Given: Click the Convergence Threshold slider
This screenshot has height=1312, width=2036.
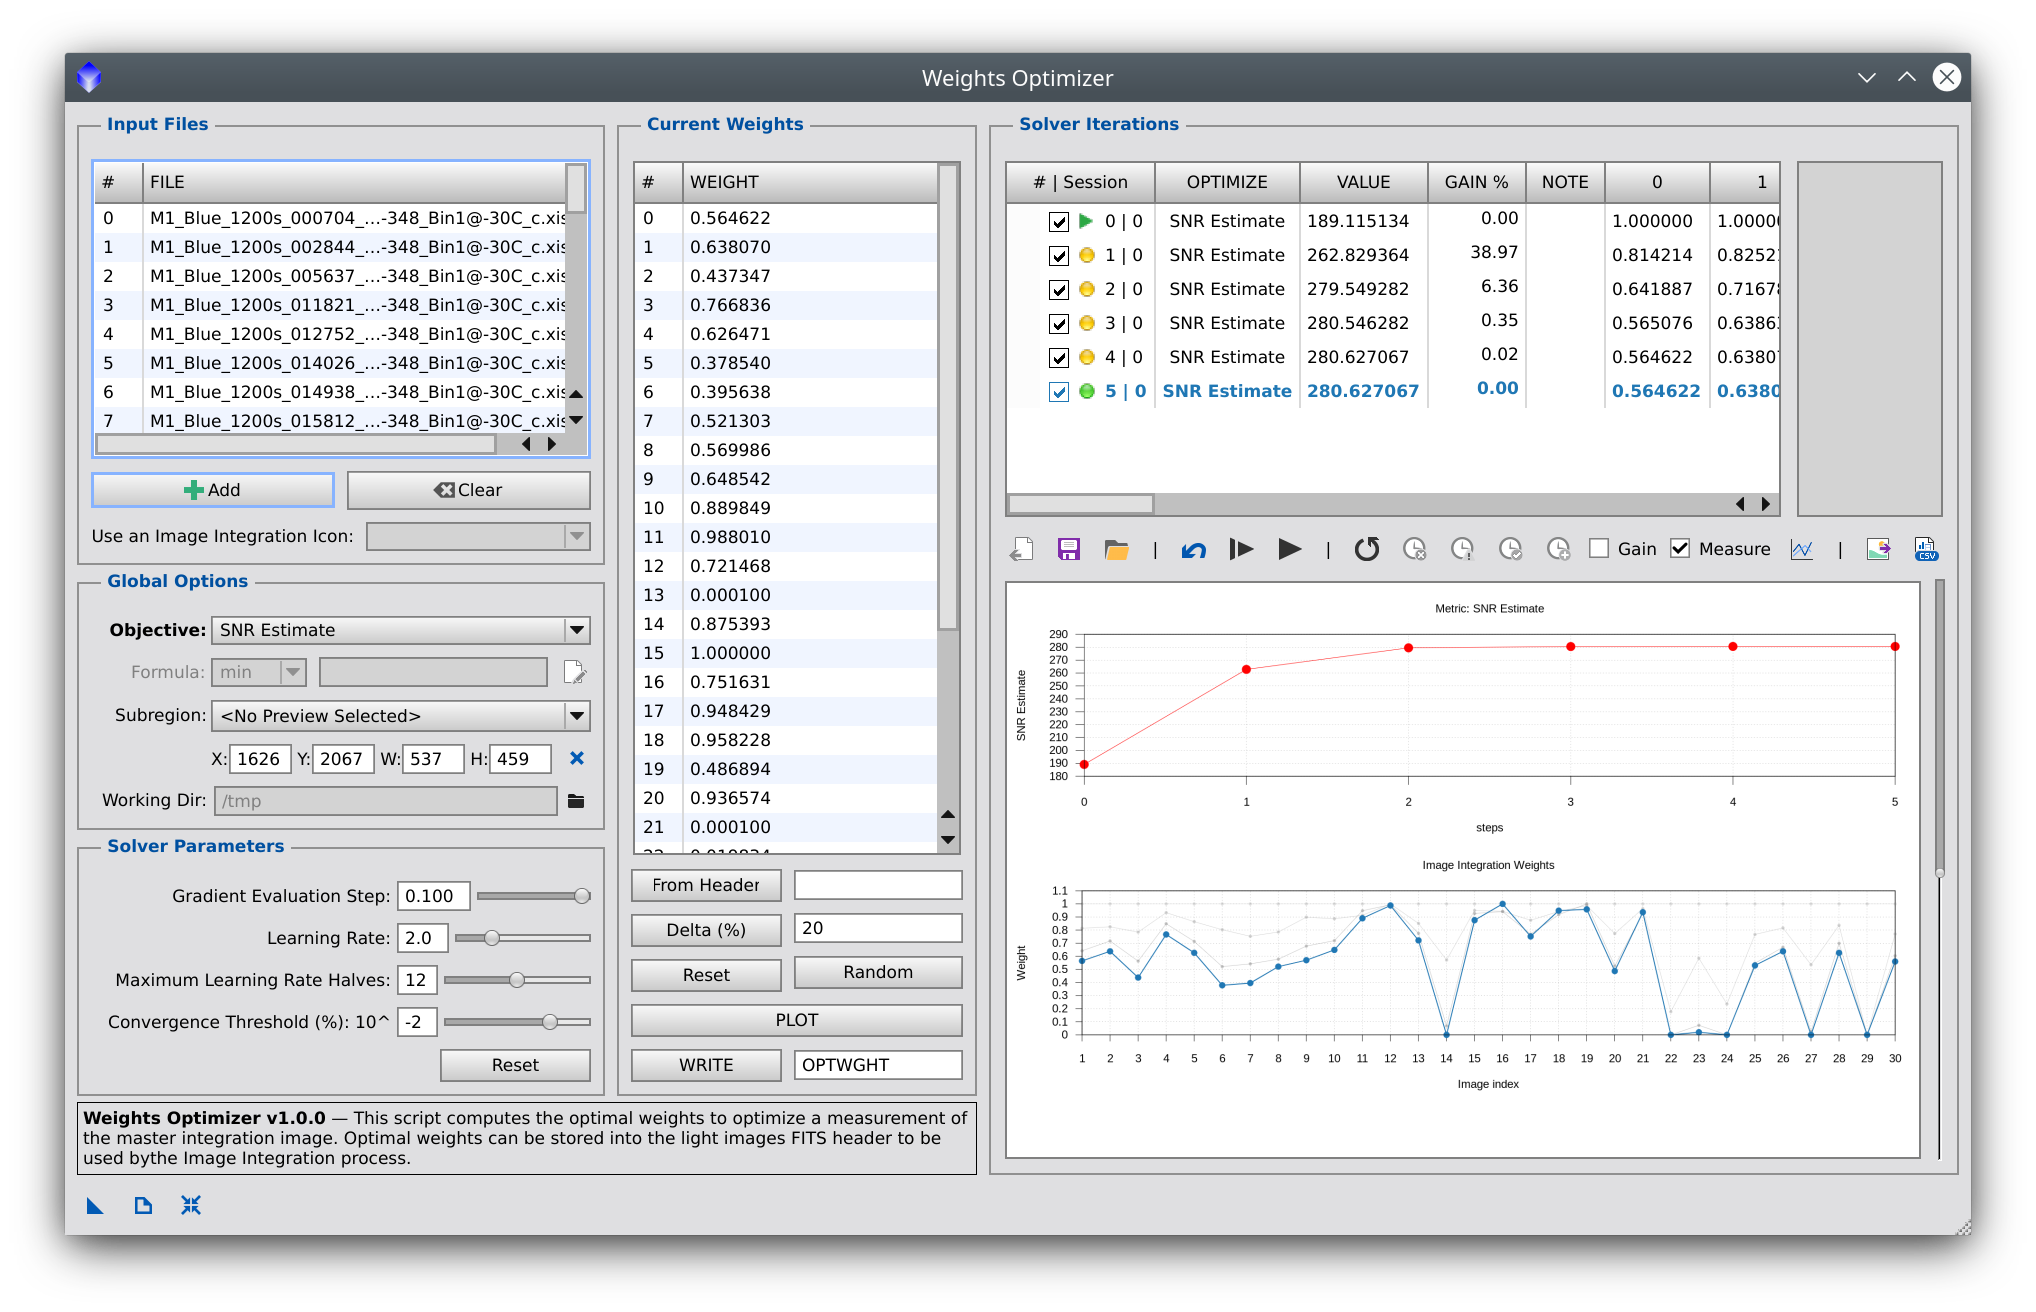Looking at the screenshot, I should click(x=517, y=1022).
